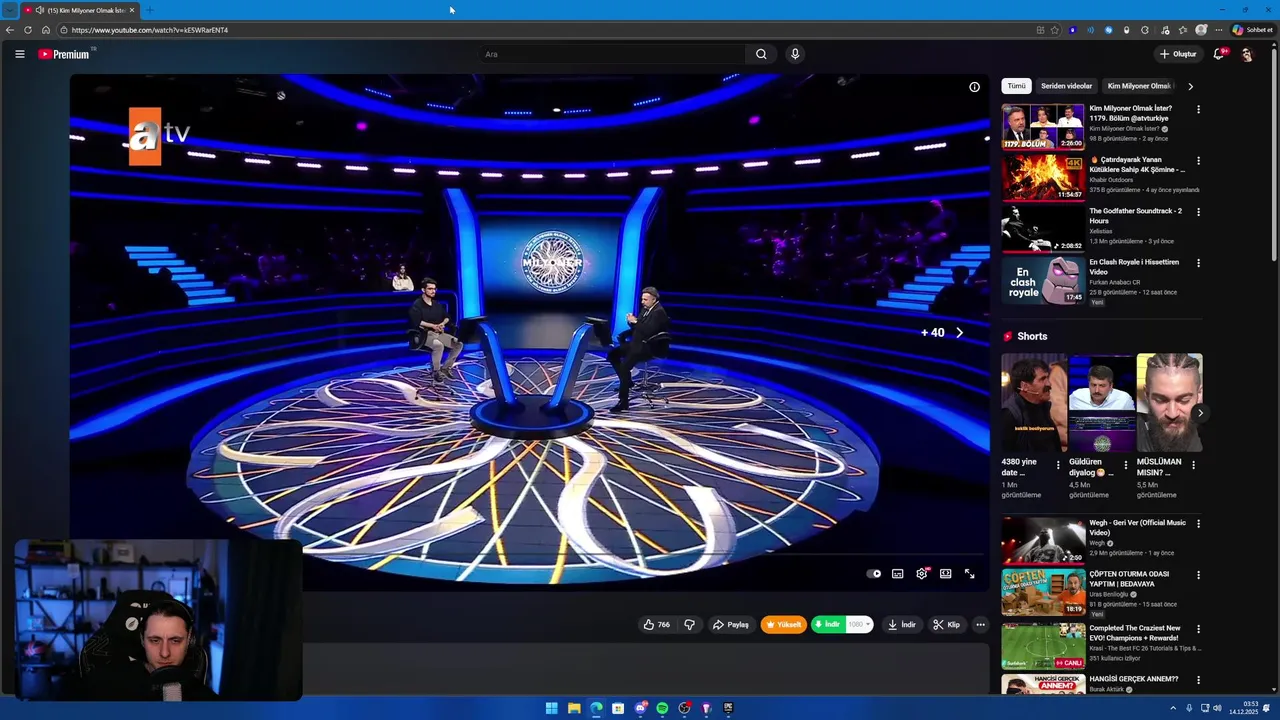Open options for 1179. Bölüm video
Screen dimensions: 1280x720
tap(1198, 109)
